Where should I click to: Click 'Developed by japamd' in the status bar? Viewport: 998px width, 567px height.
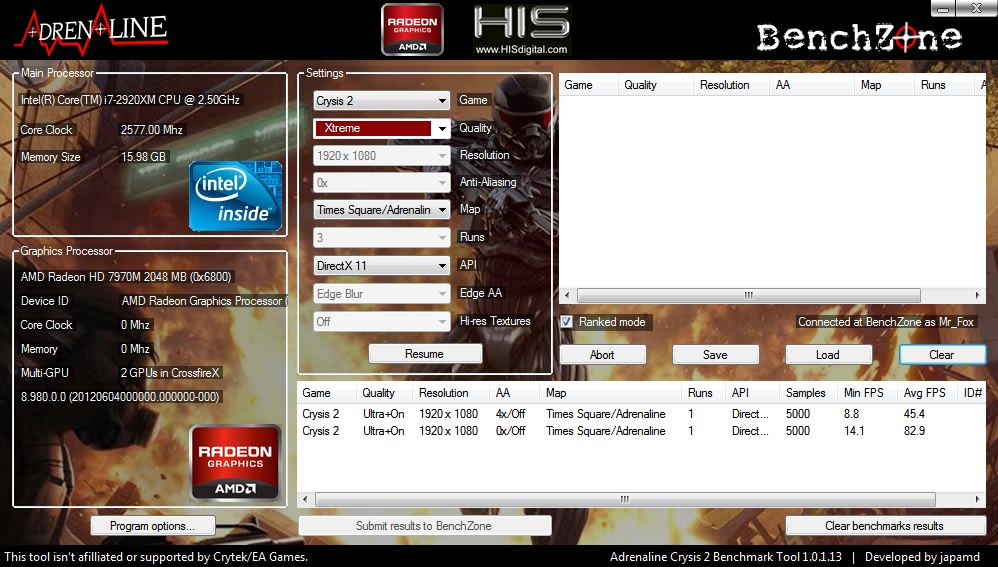pyautogui.click(x=922, y=557)
